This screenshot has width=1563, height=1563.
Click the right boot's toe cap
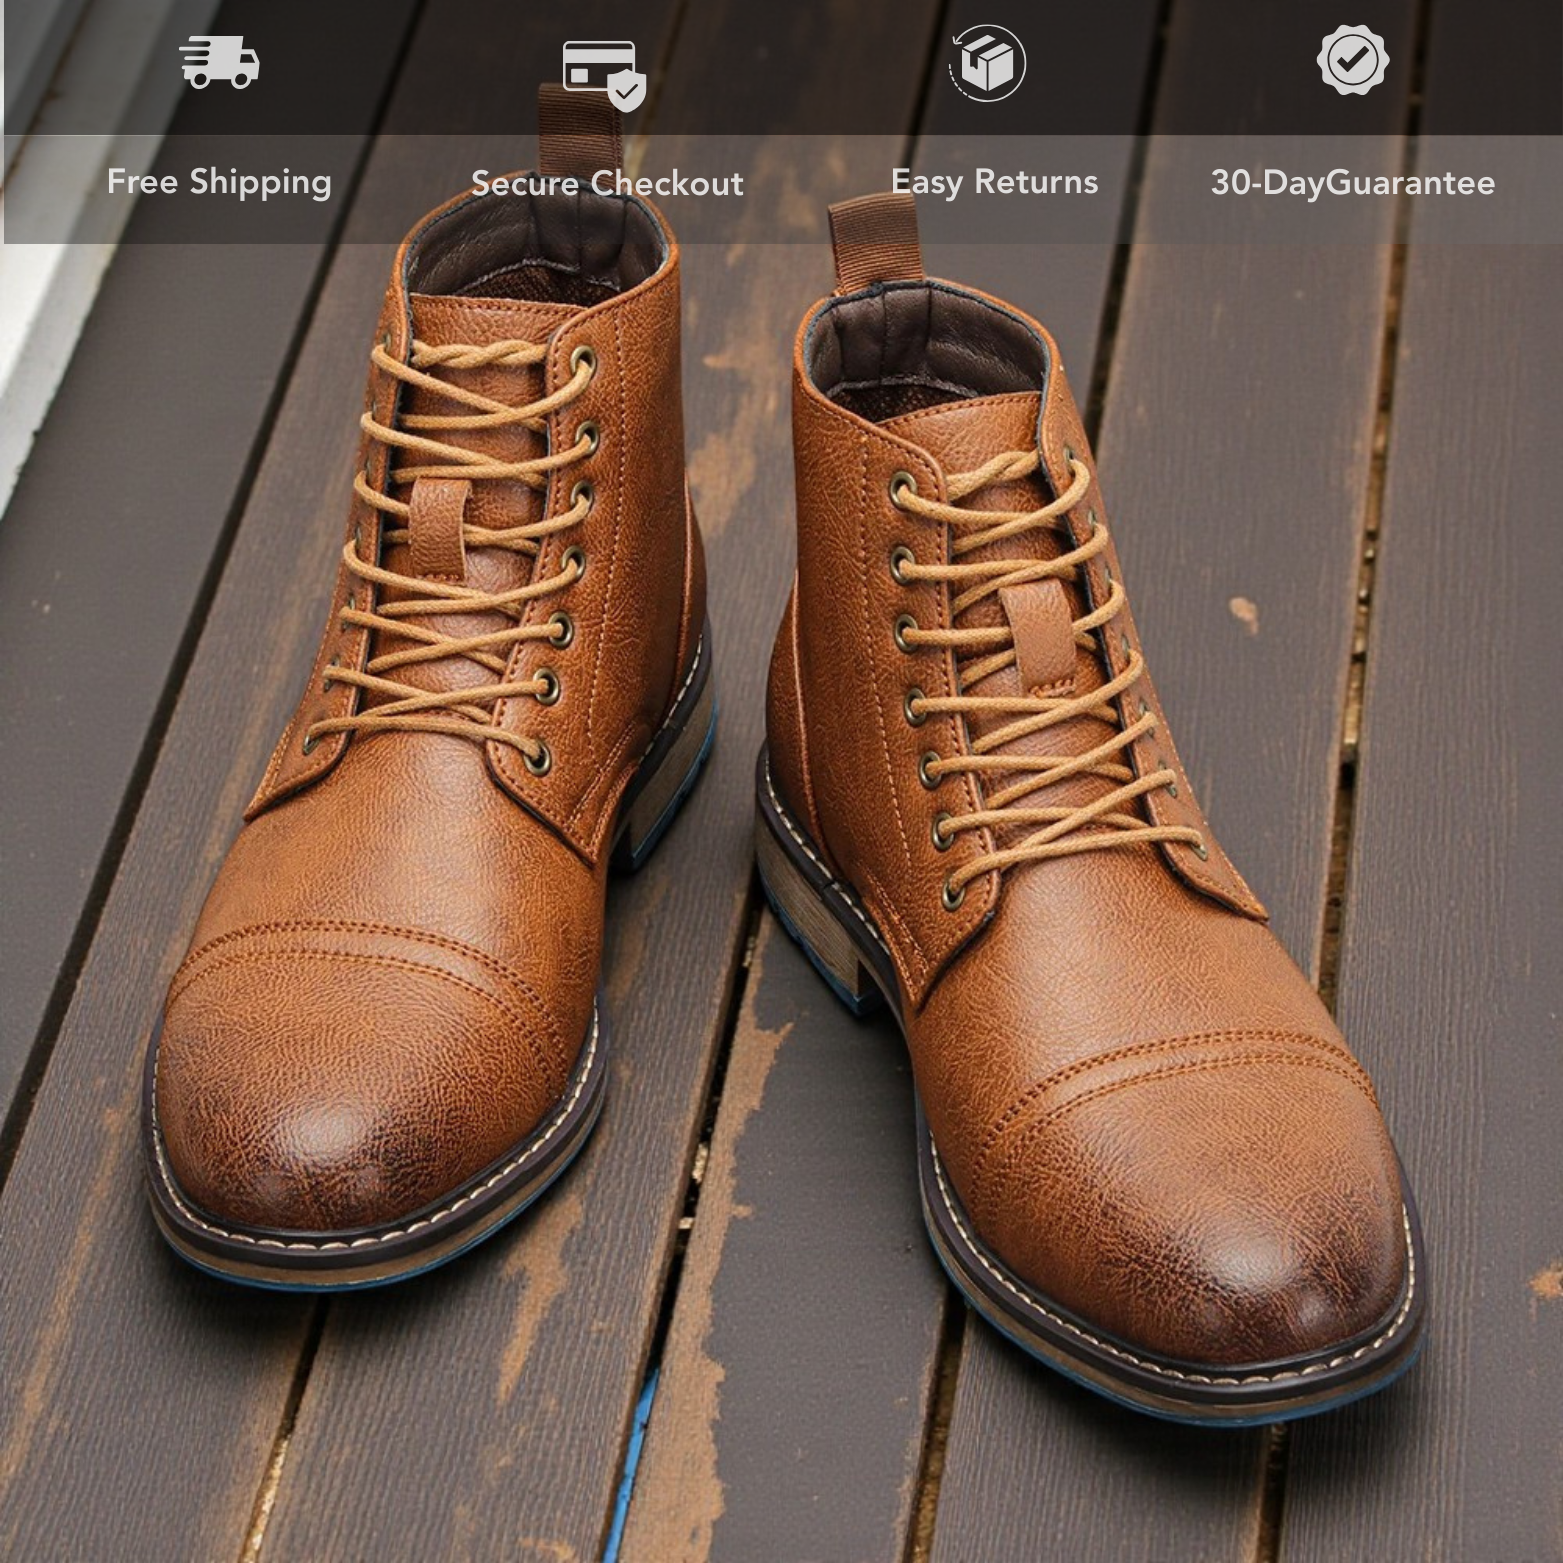[x=1200, y=1200]
